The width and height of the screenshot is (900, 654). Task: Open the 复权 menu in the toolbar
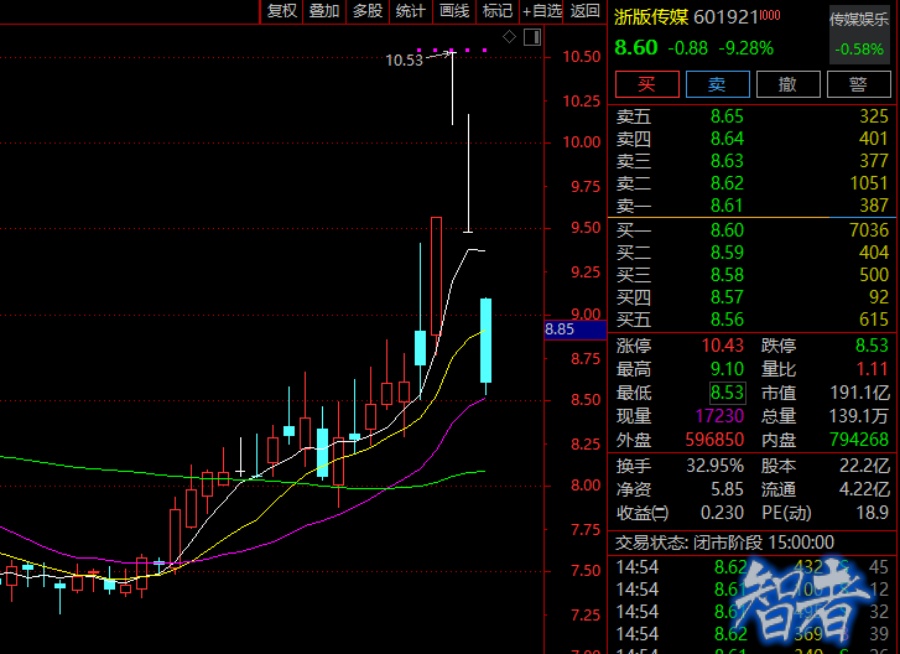pyautogui.click(x=281, y=11)
